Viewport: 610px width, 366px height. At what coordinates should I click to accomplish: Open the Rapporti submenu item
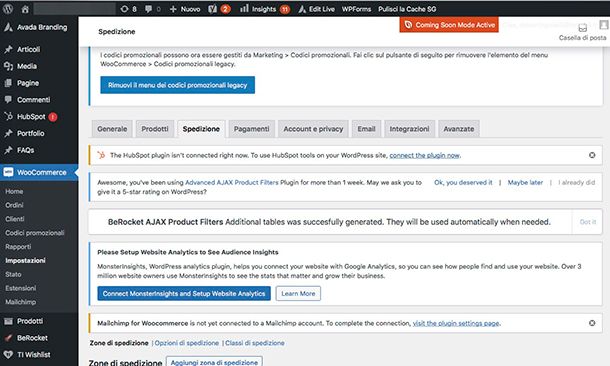[x=18, y=247]
